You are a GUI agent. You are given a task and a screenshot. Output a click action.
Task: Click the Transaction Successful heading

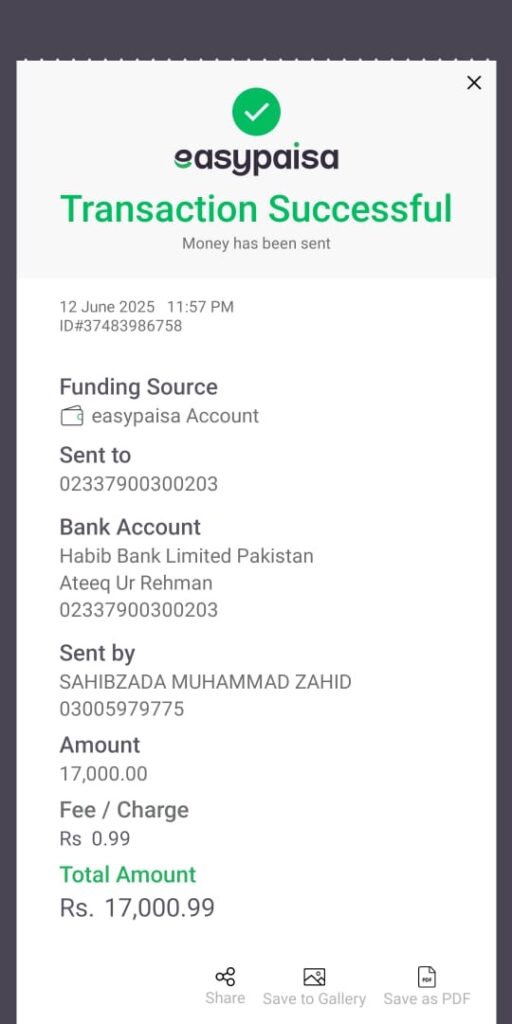(256, 209)
